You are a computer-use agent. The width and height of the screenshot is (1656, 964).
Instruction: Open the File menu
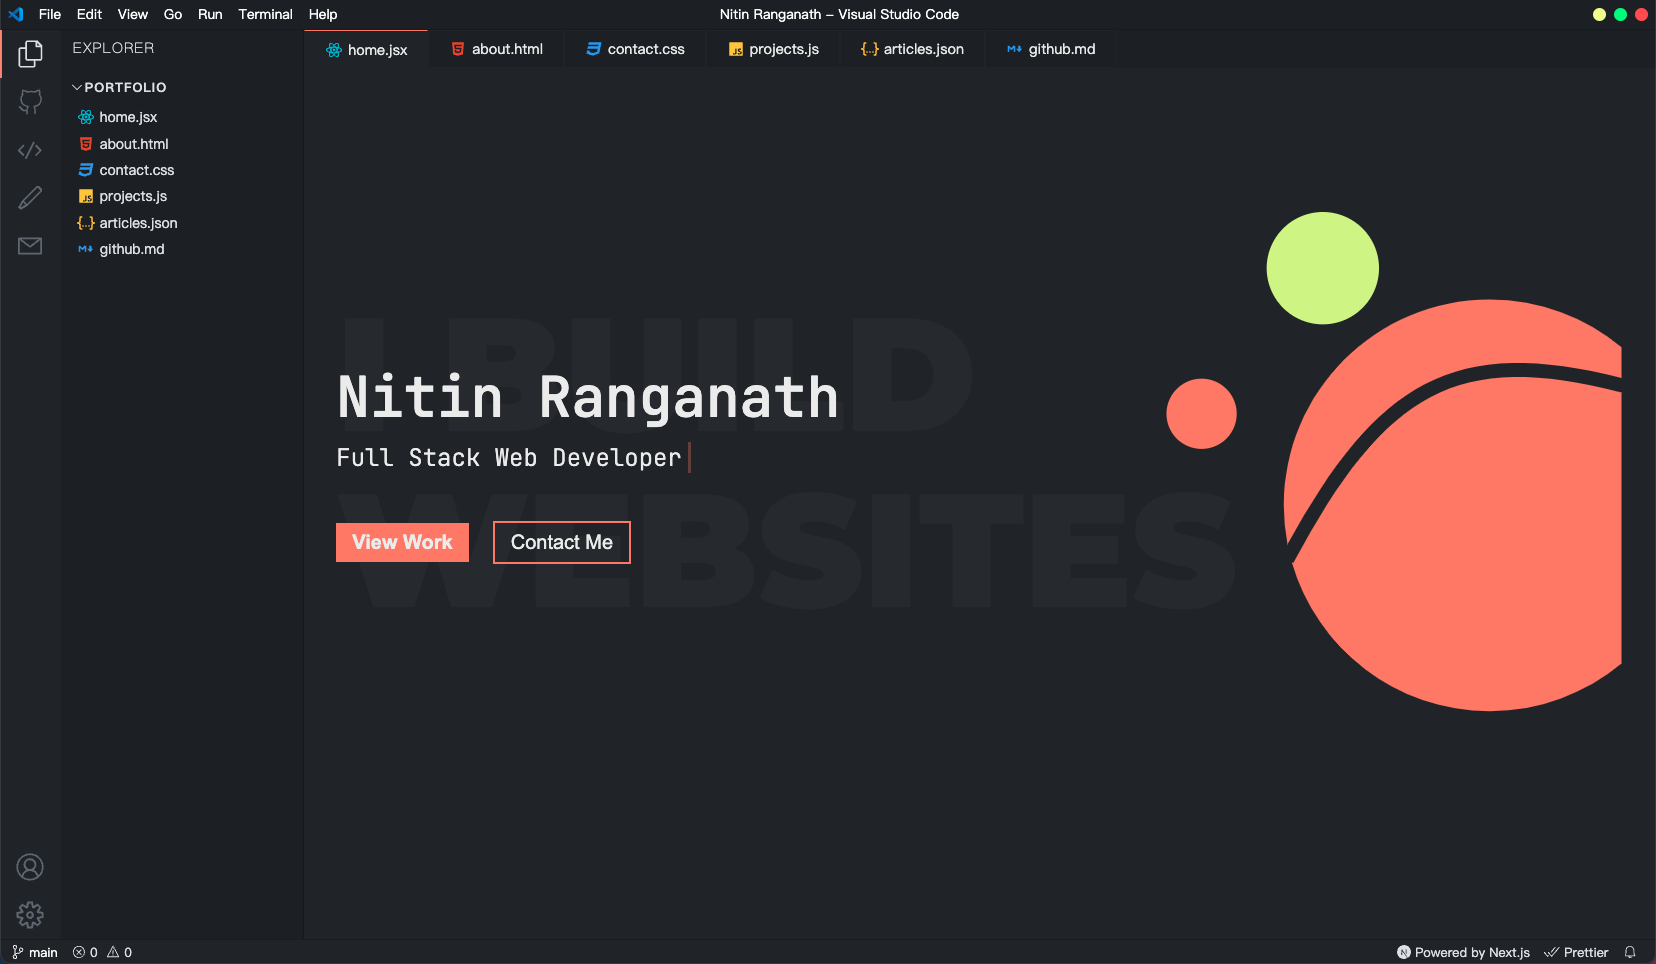[x=50, y=14]
